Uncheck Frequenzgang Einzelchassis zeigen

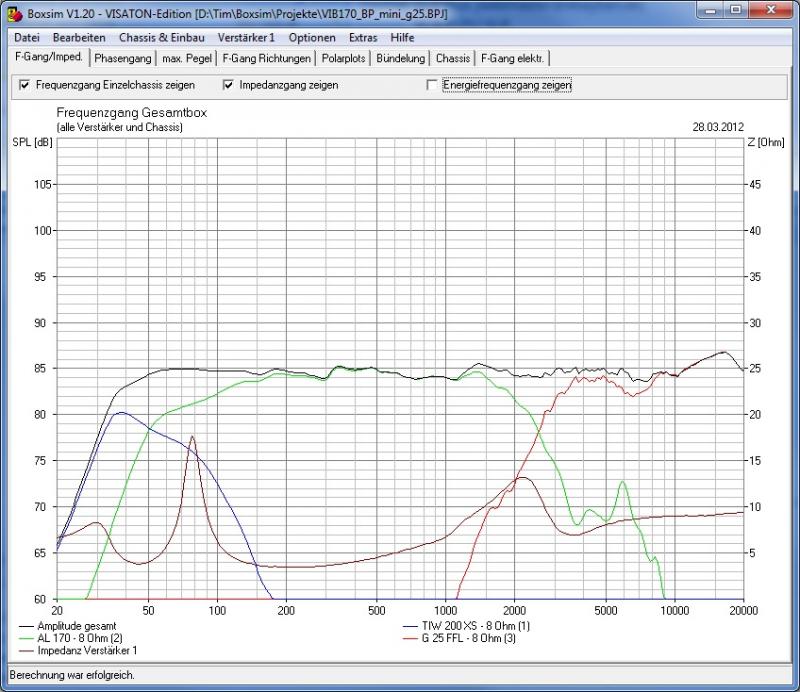click(25, 85)
